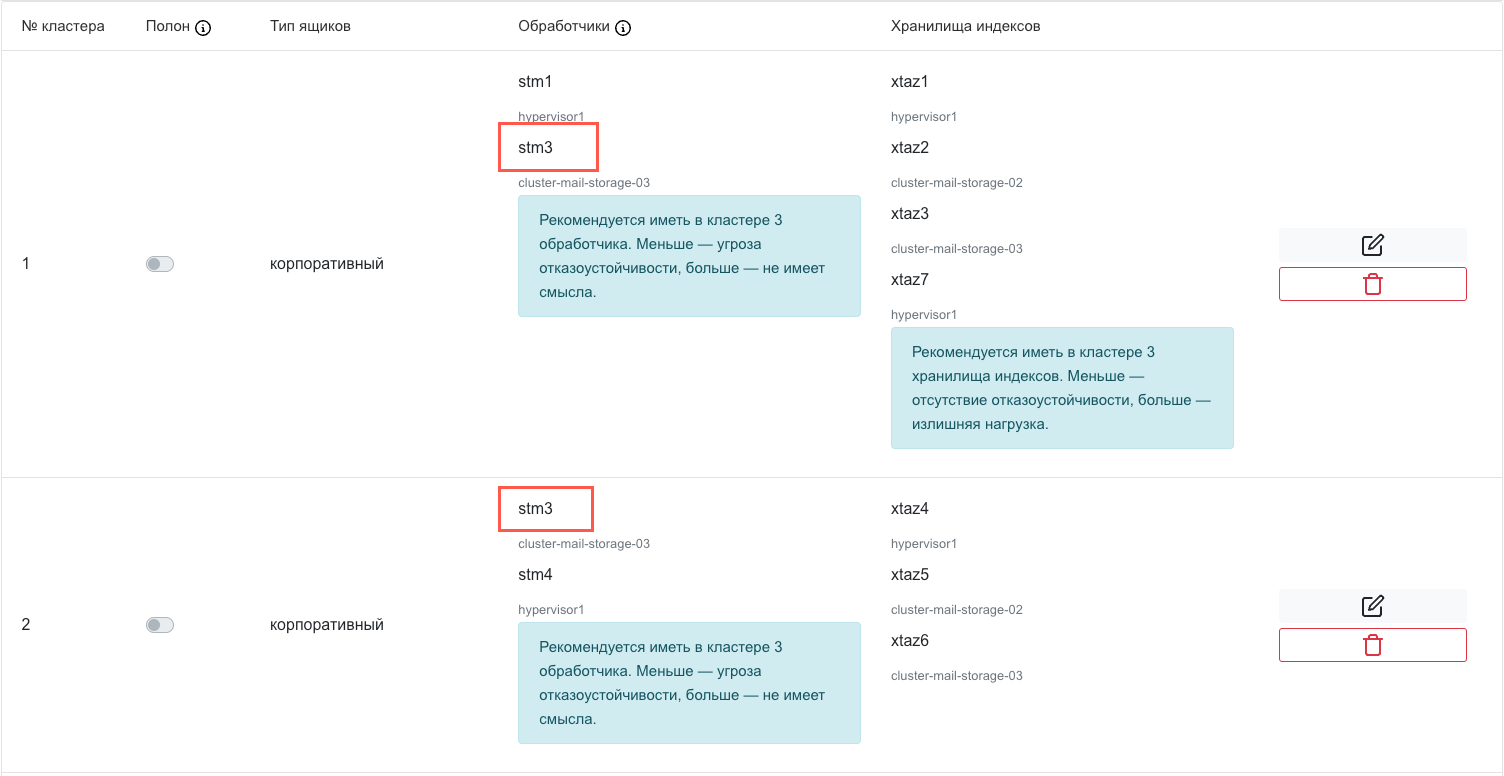This screenshot has width=1504, height=776.
Task: Click handler stm1 in cluster 1
Action: [535, 82]
